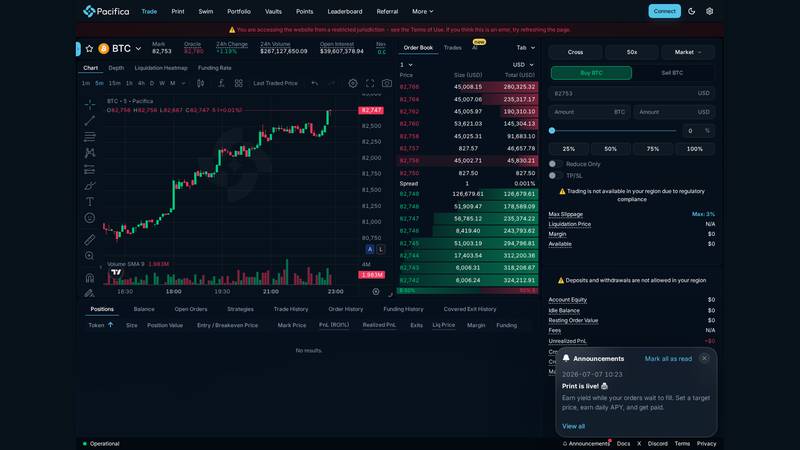Select the 1m timeframe

pos(86,83)
